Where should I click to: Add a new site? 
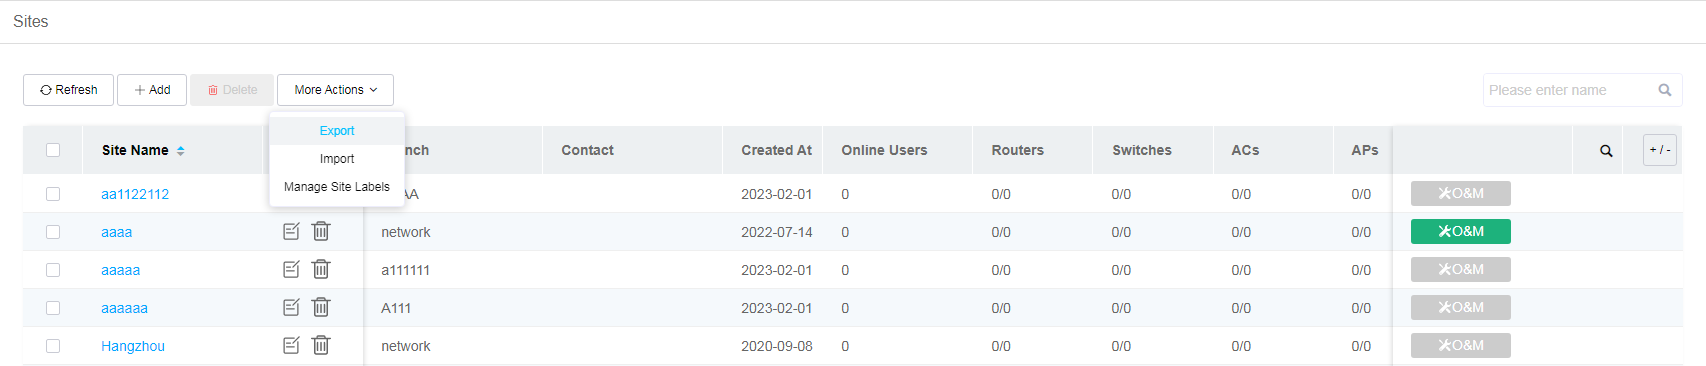tap(152, 90)
